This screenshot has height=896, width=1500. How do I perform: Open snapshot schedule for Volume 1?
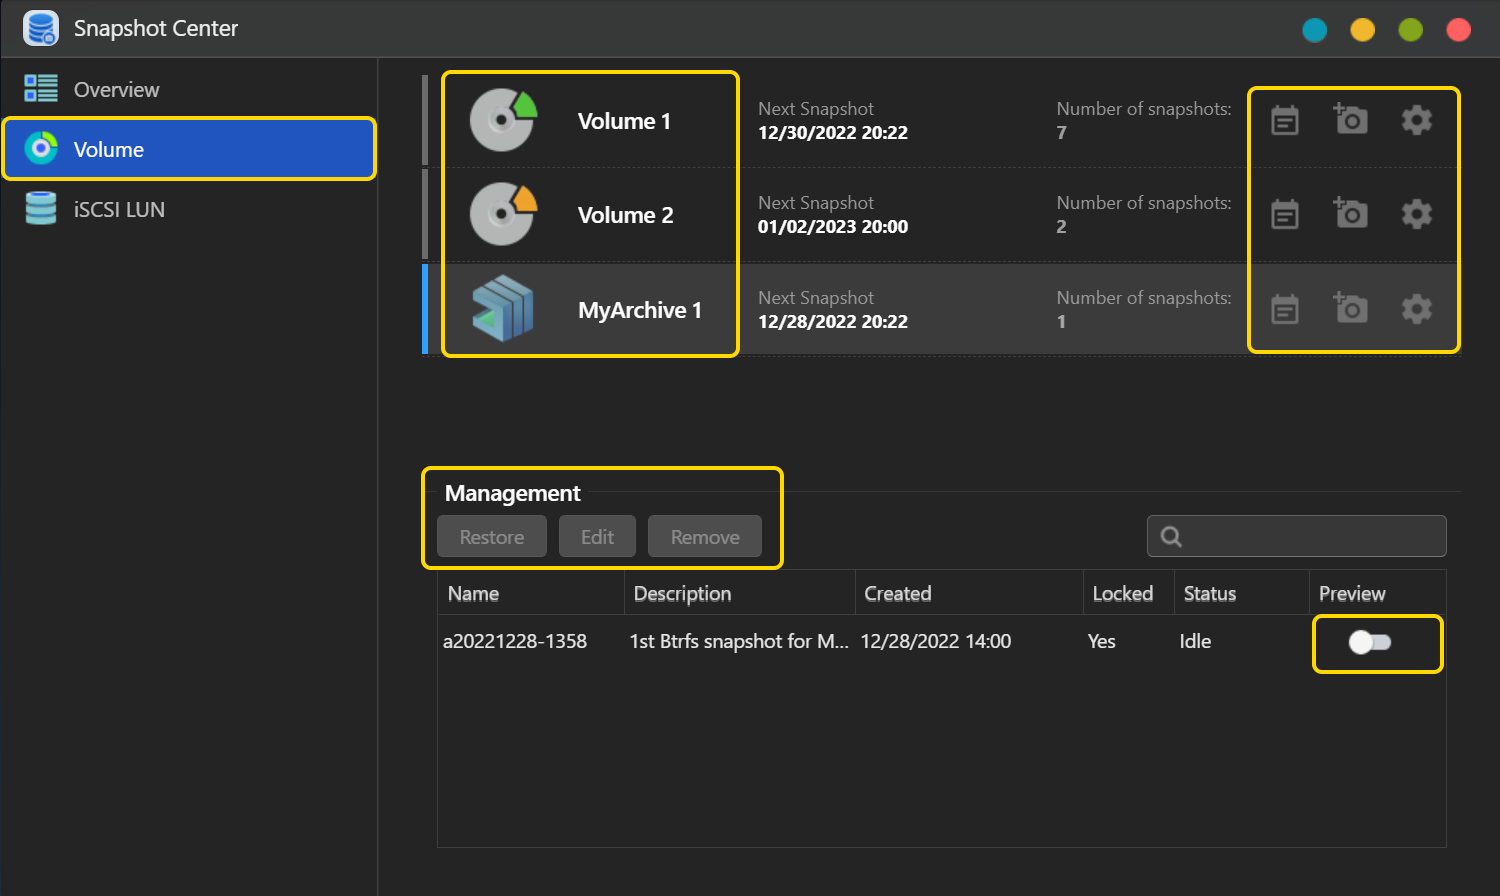click(1285, 121)
